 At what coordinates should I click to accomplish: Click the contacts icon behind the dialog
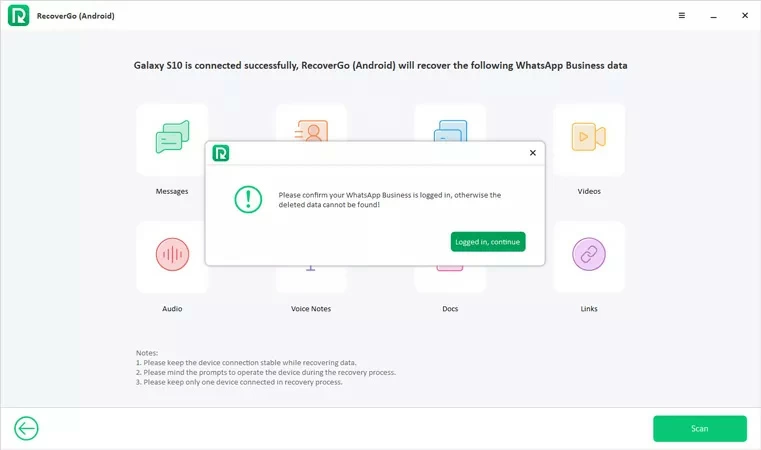coord(311,131)
